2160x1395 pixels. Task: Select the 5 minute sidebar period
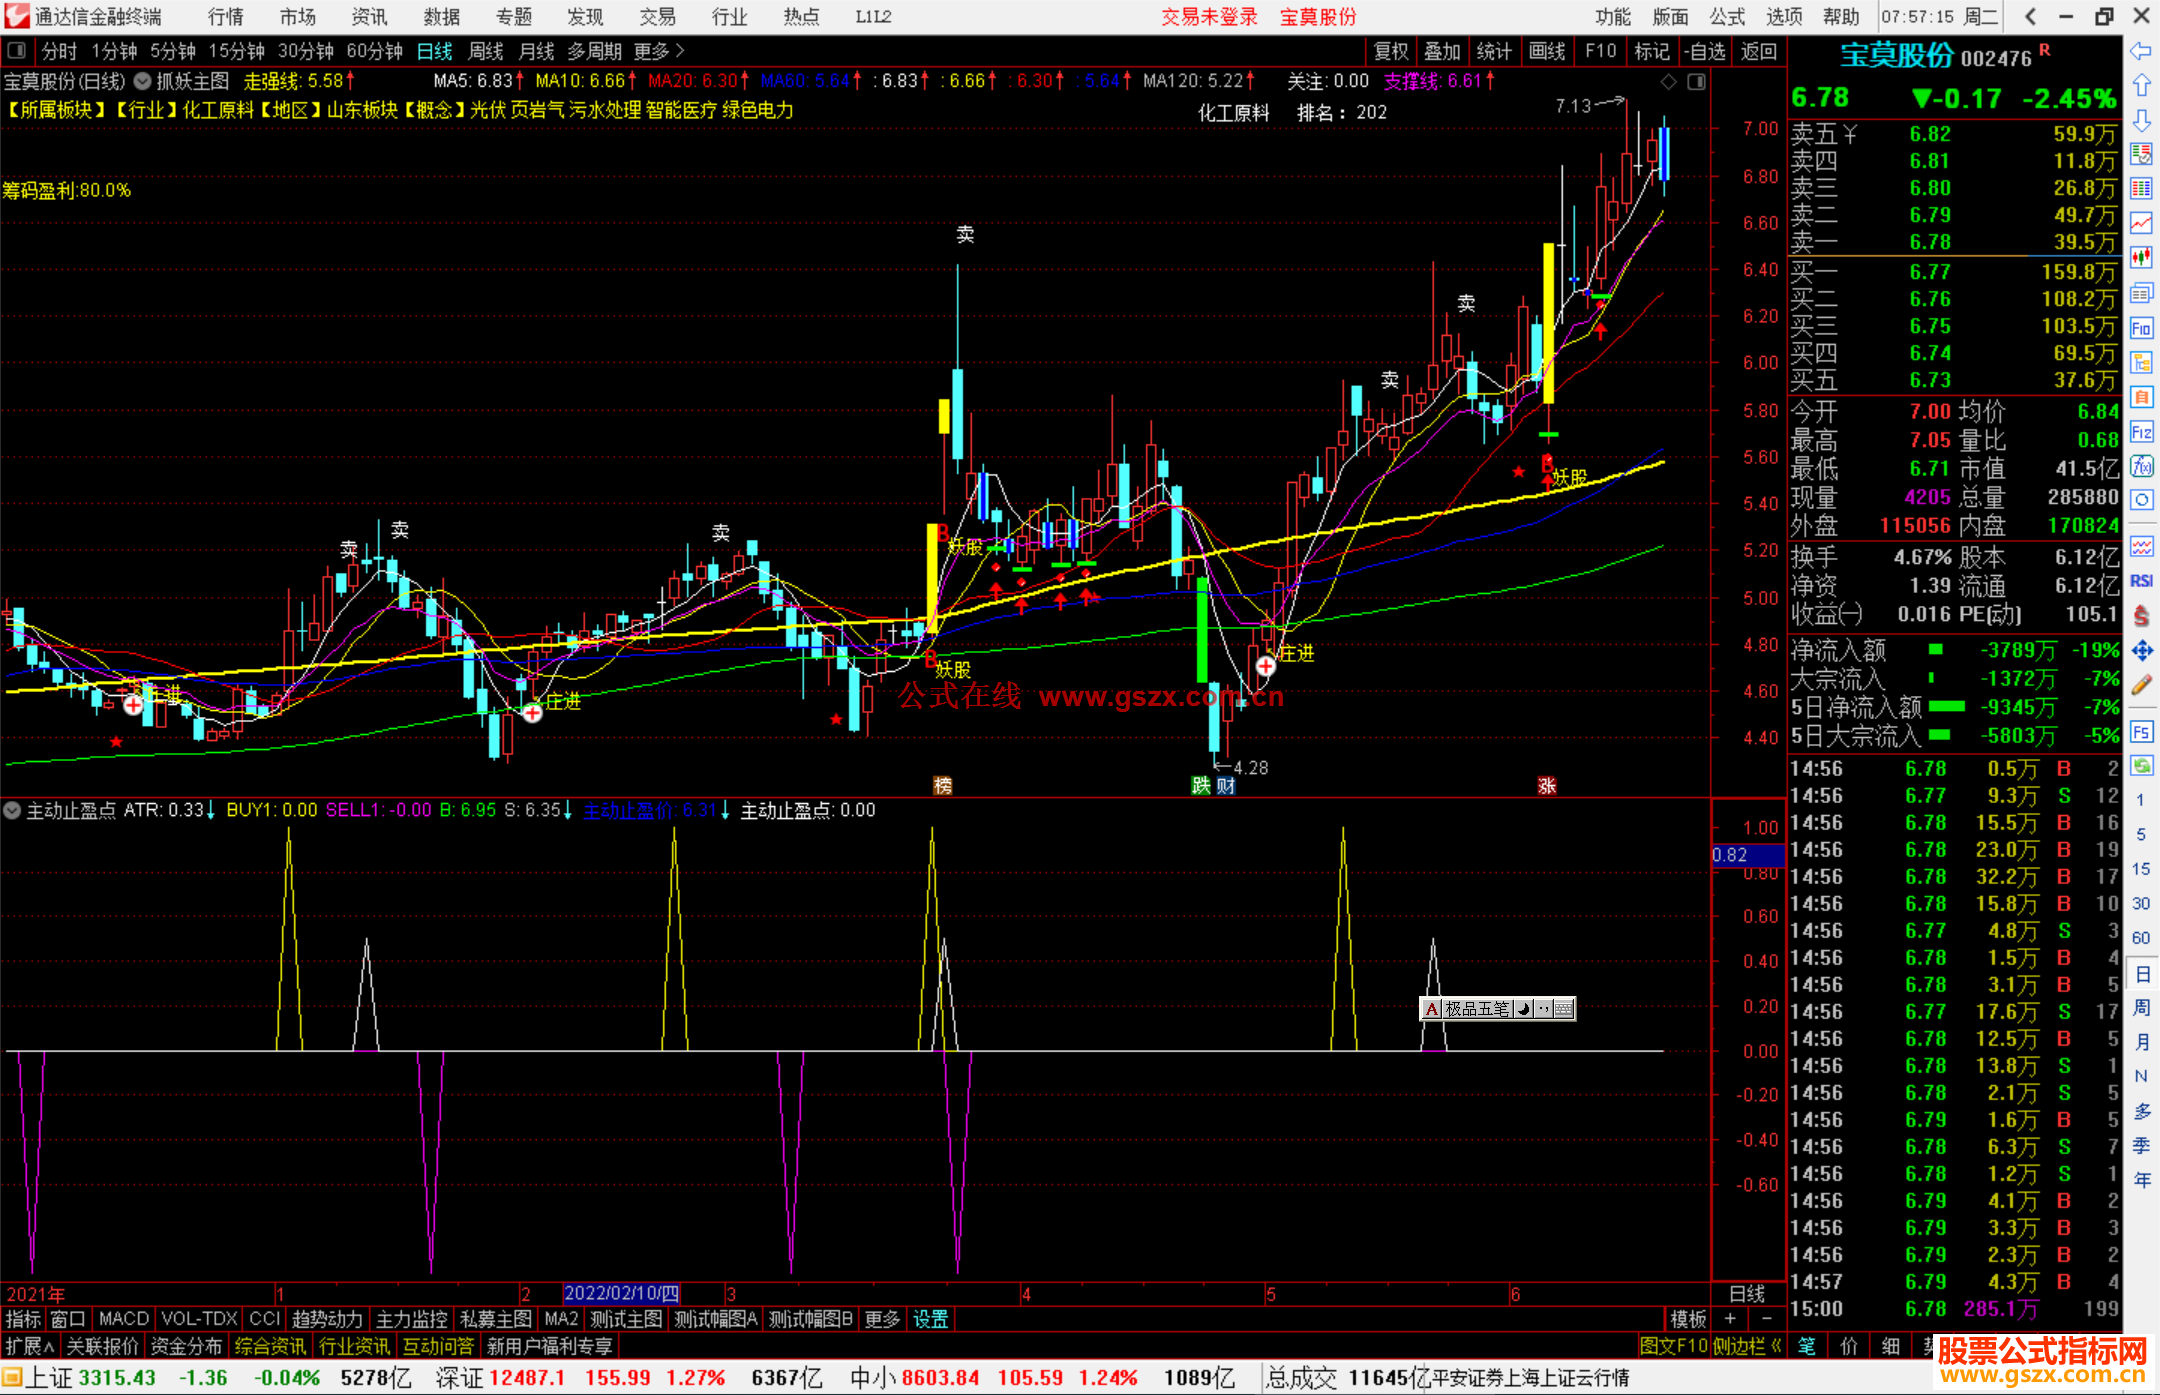coord(2141,834)
